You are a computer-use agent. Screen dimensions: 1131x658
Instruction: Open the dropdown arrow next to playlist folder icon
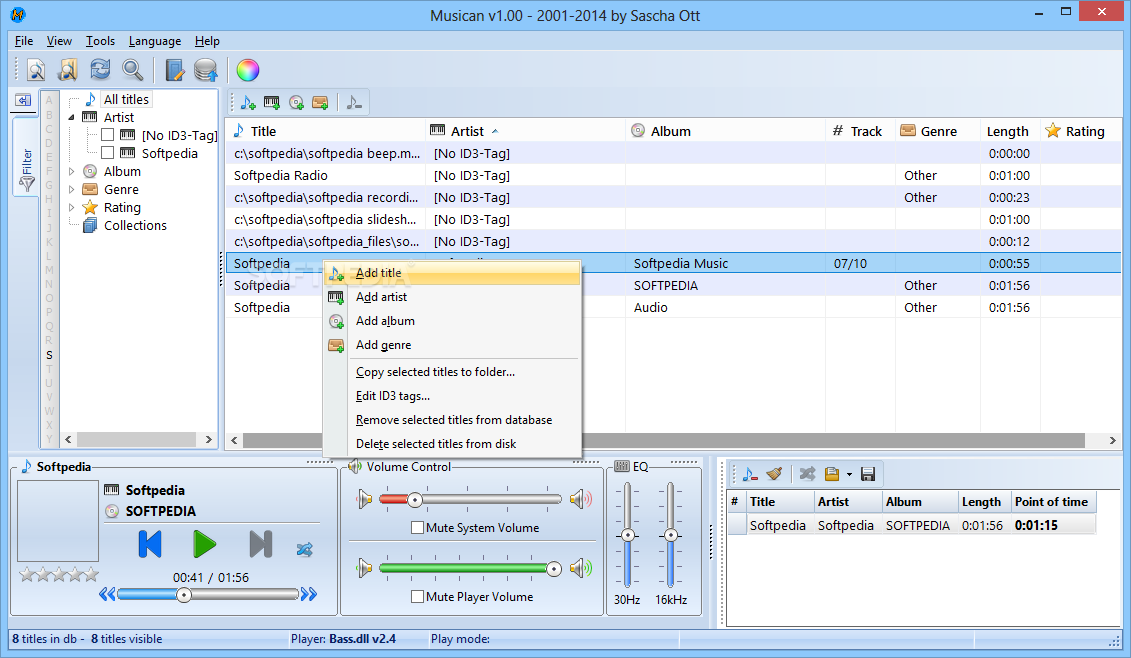[849, 475]
